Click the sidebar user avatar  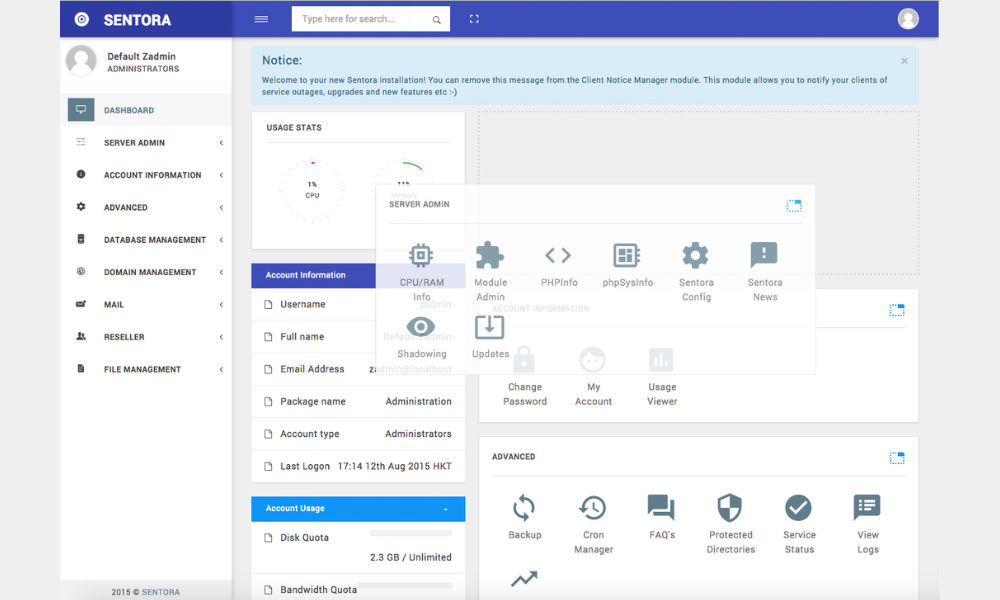point(81,61)
